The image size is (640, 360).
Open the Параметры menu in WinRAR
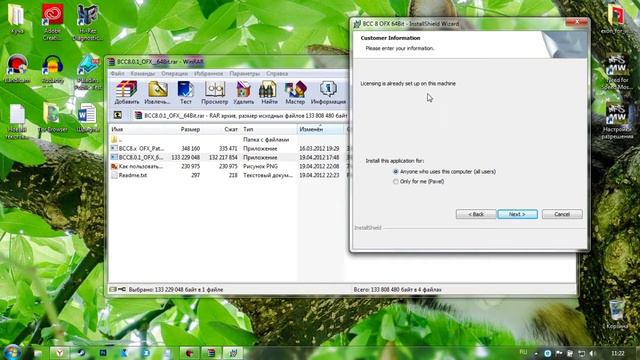(x=244, y=73)
